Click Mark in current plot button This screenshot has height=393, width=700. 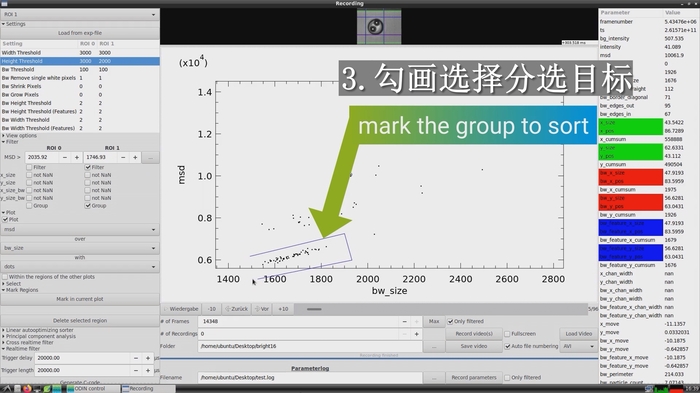[x=80, y=299]
